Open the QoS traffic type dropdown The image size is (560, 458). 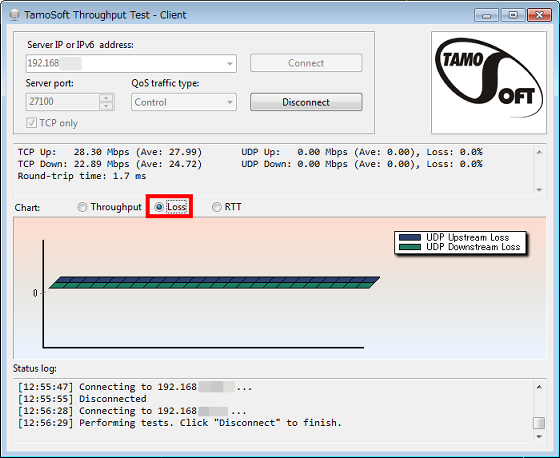coord(230,103)
